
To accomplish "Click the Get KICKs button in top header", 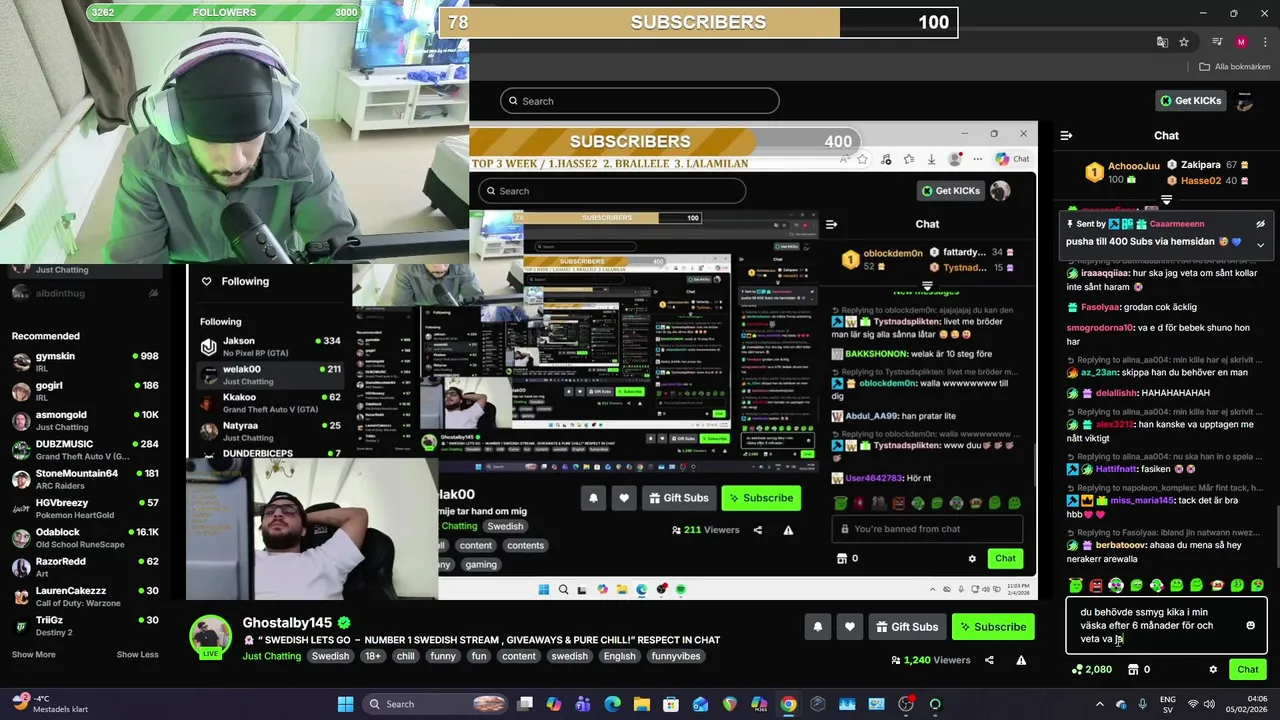I will 1191,100.
